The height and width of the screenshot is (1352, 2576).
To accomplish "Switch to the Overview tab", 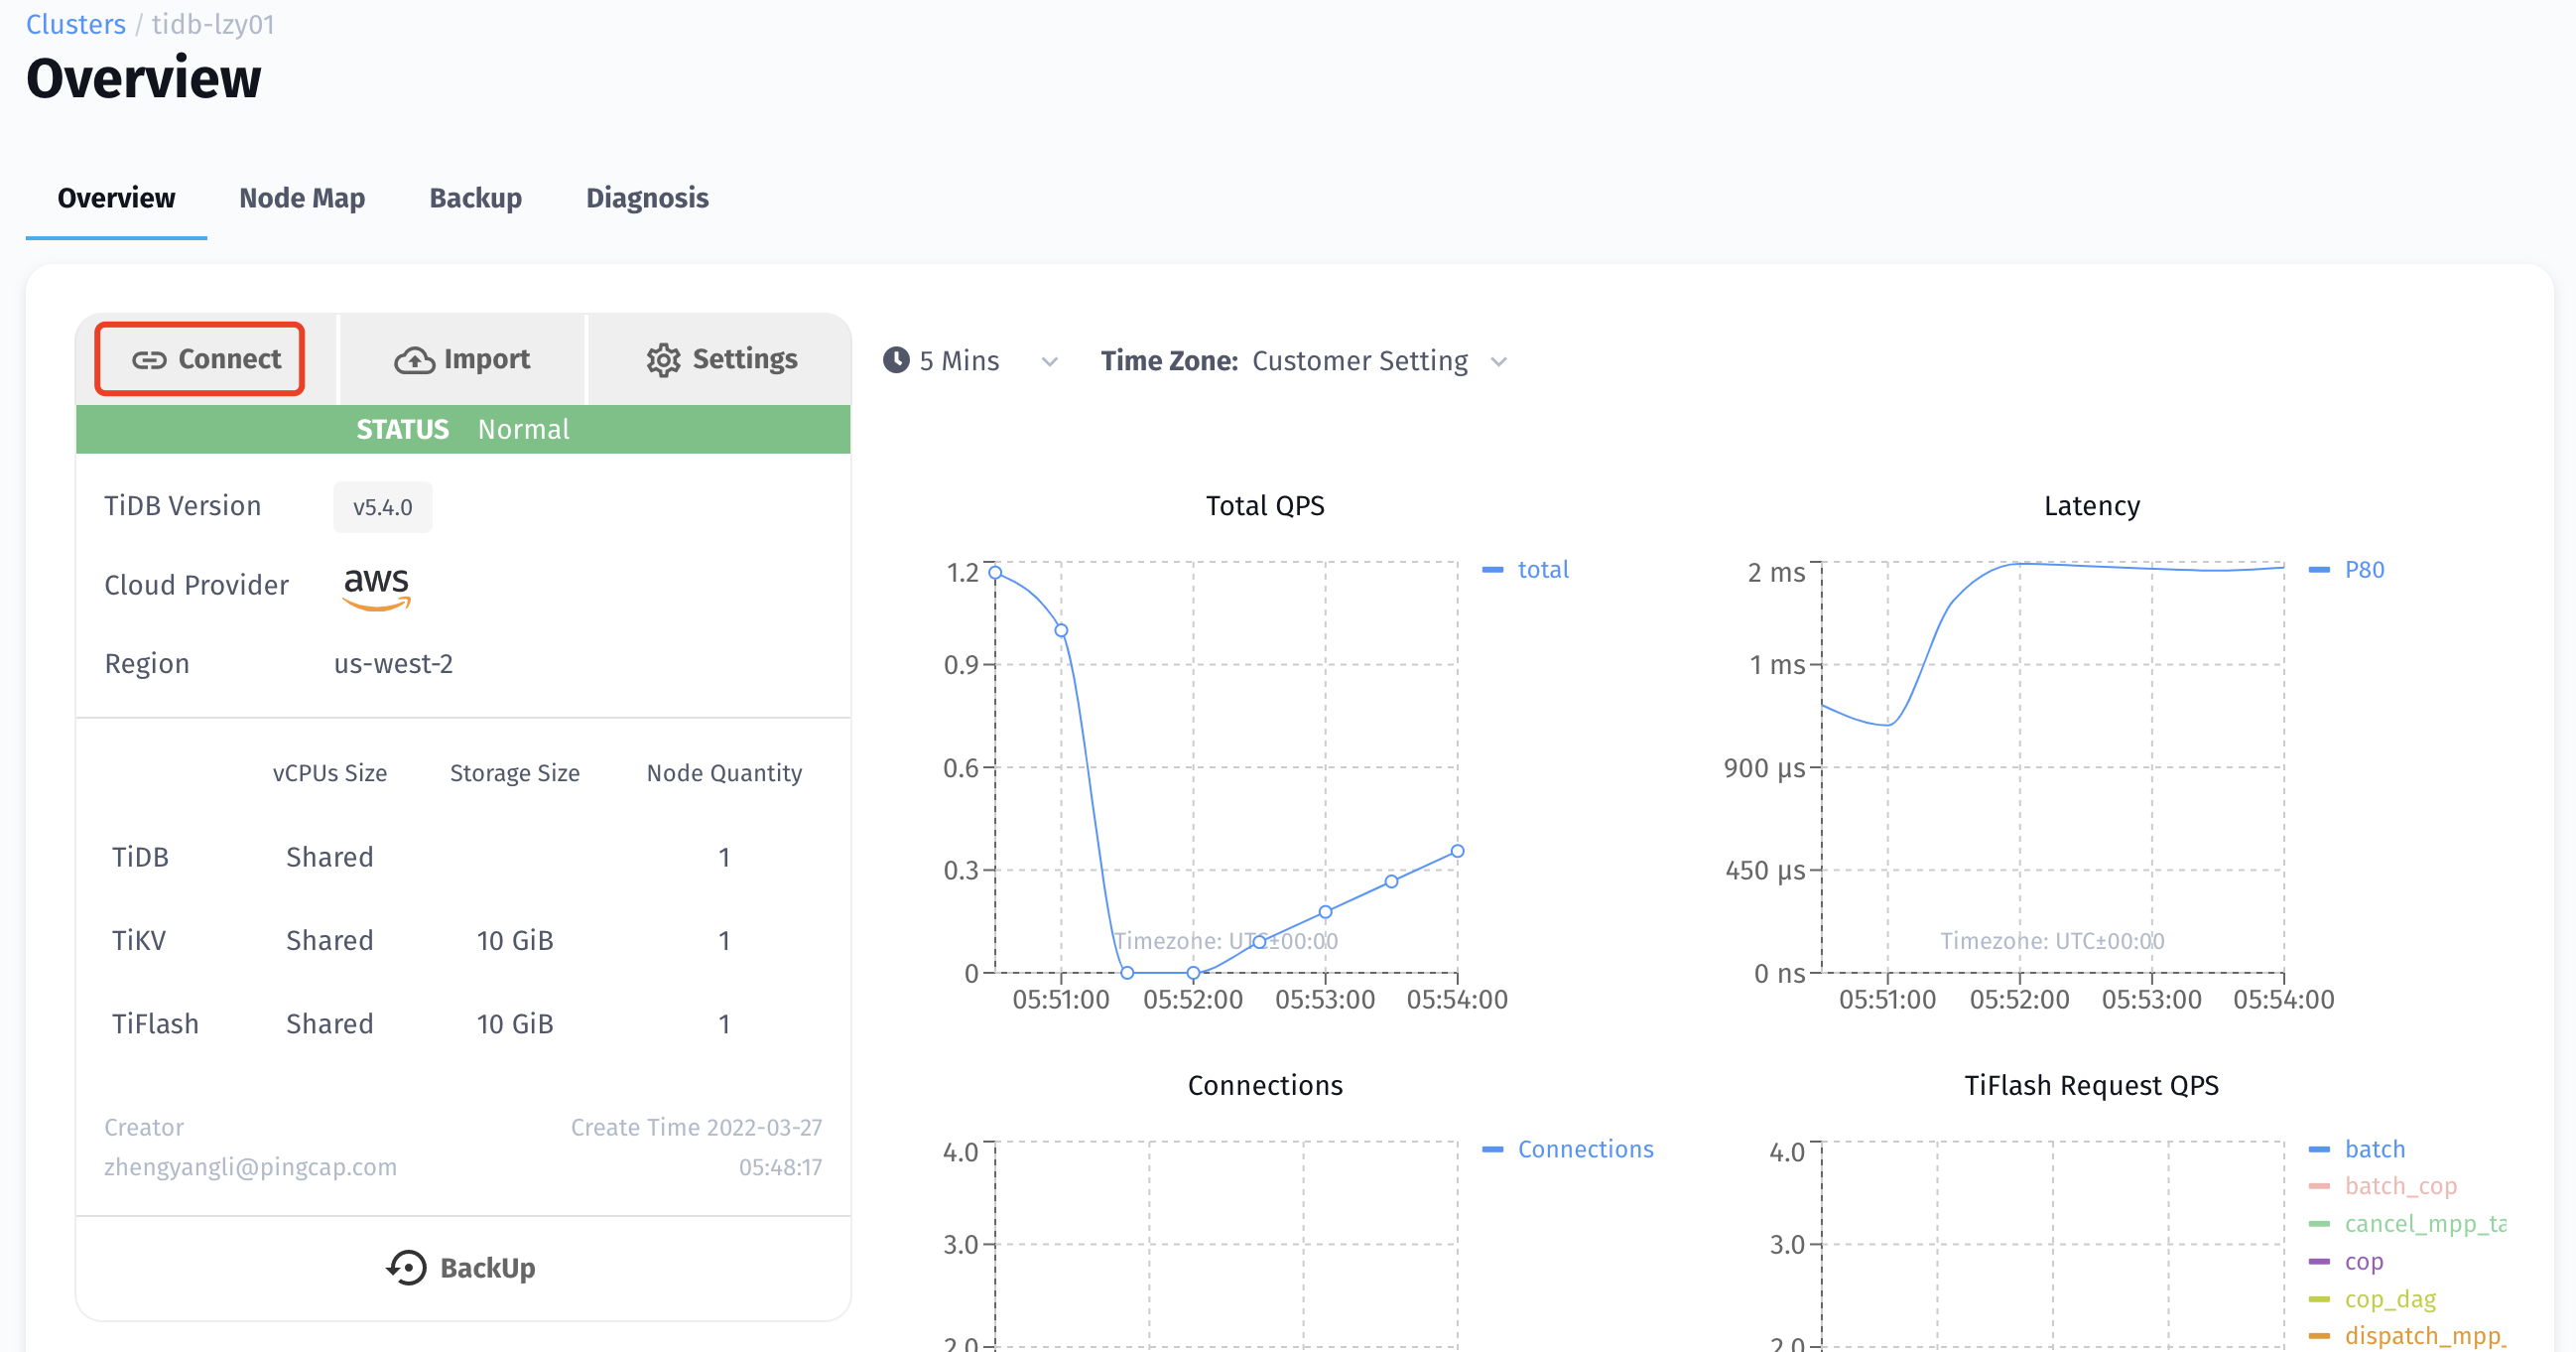I will pos(116,198).
